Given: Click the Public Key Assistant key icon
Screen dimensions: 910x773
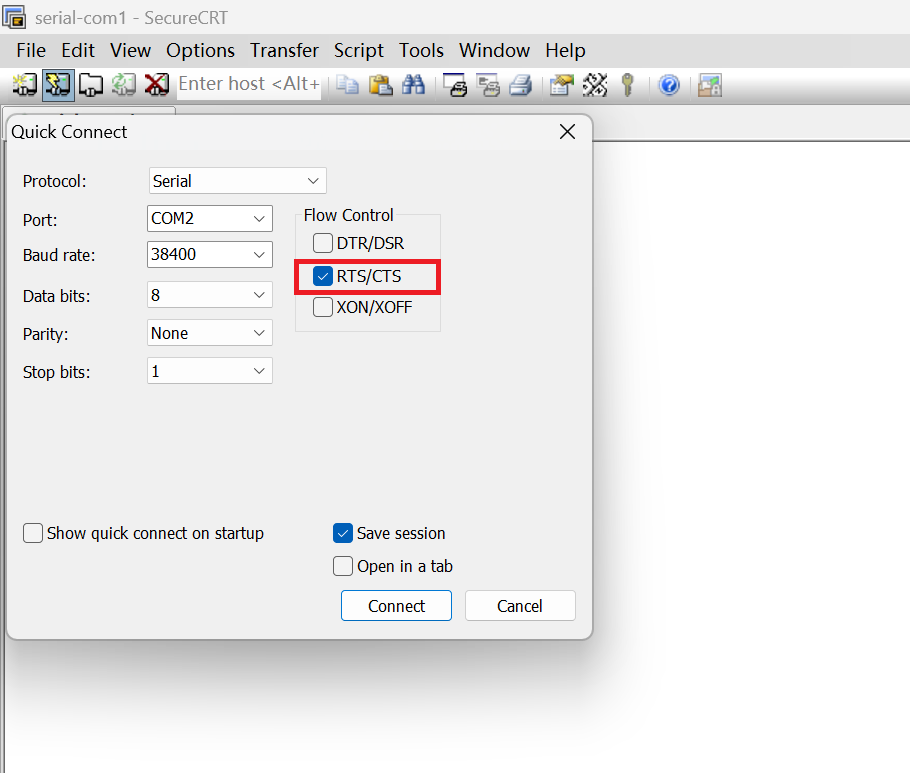Looking at the screenshot, I should [627, 85].
